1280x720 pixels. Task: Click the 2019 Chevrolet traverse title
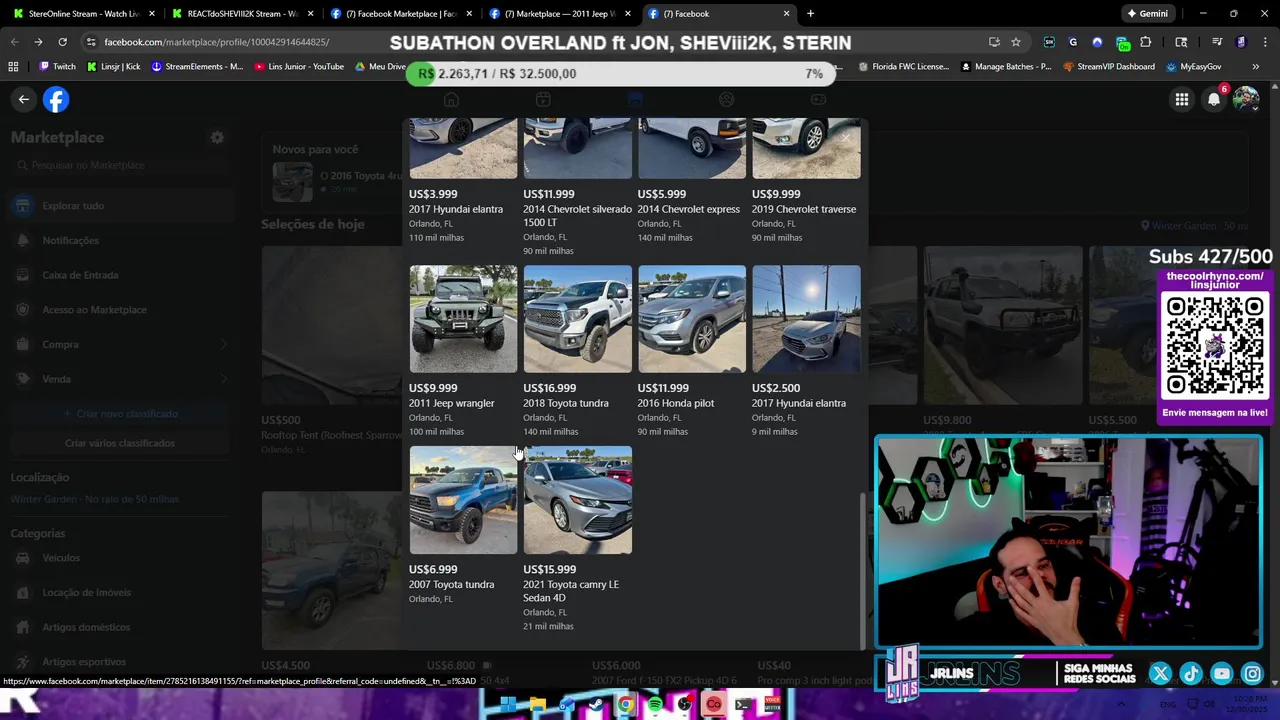click(804, 209)
